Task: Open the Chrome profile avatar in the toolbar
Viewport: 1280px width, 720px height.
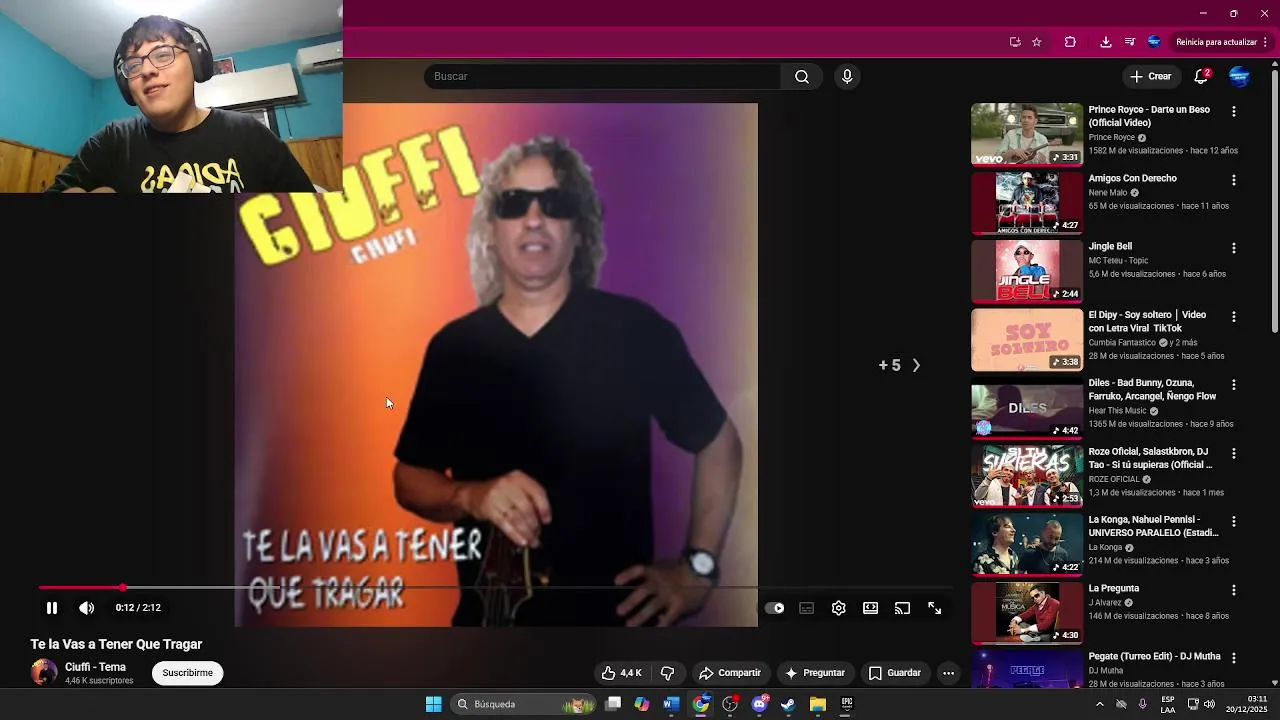Action: tap(1154, 42)
